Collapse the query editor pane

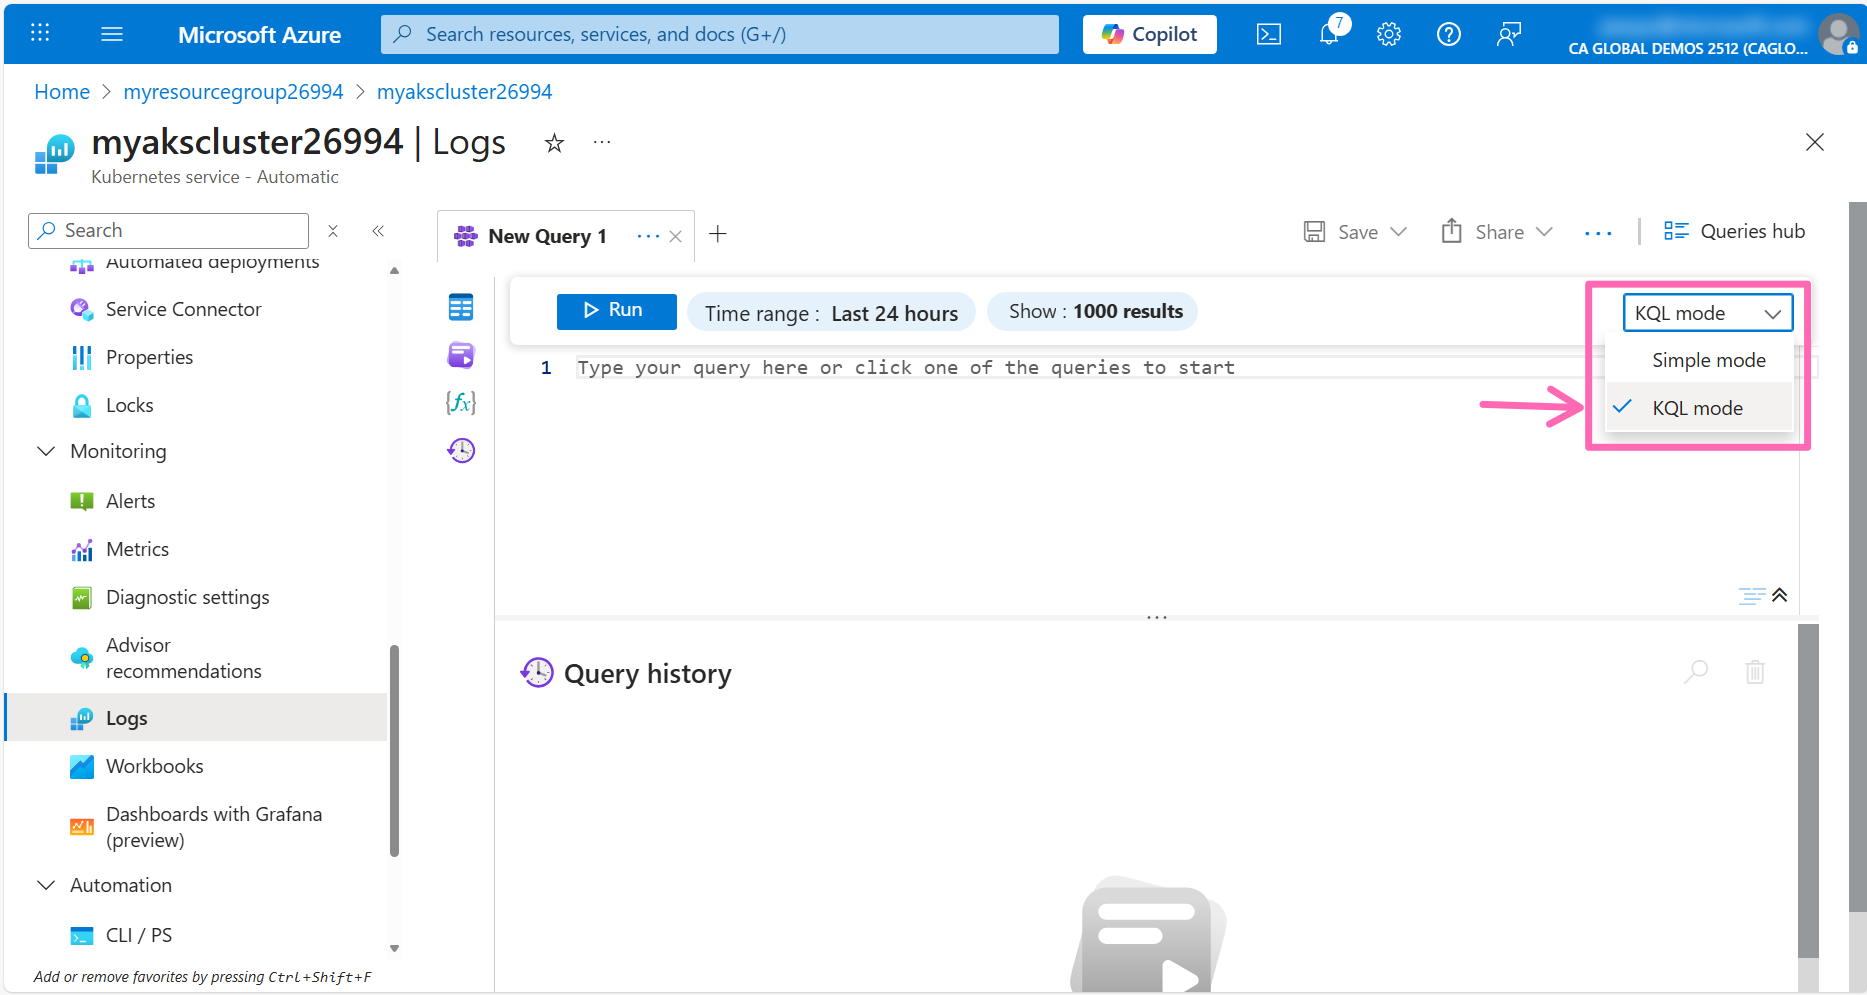1780,596
